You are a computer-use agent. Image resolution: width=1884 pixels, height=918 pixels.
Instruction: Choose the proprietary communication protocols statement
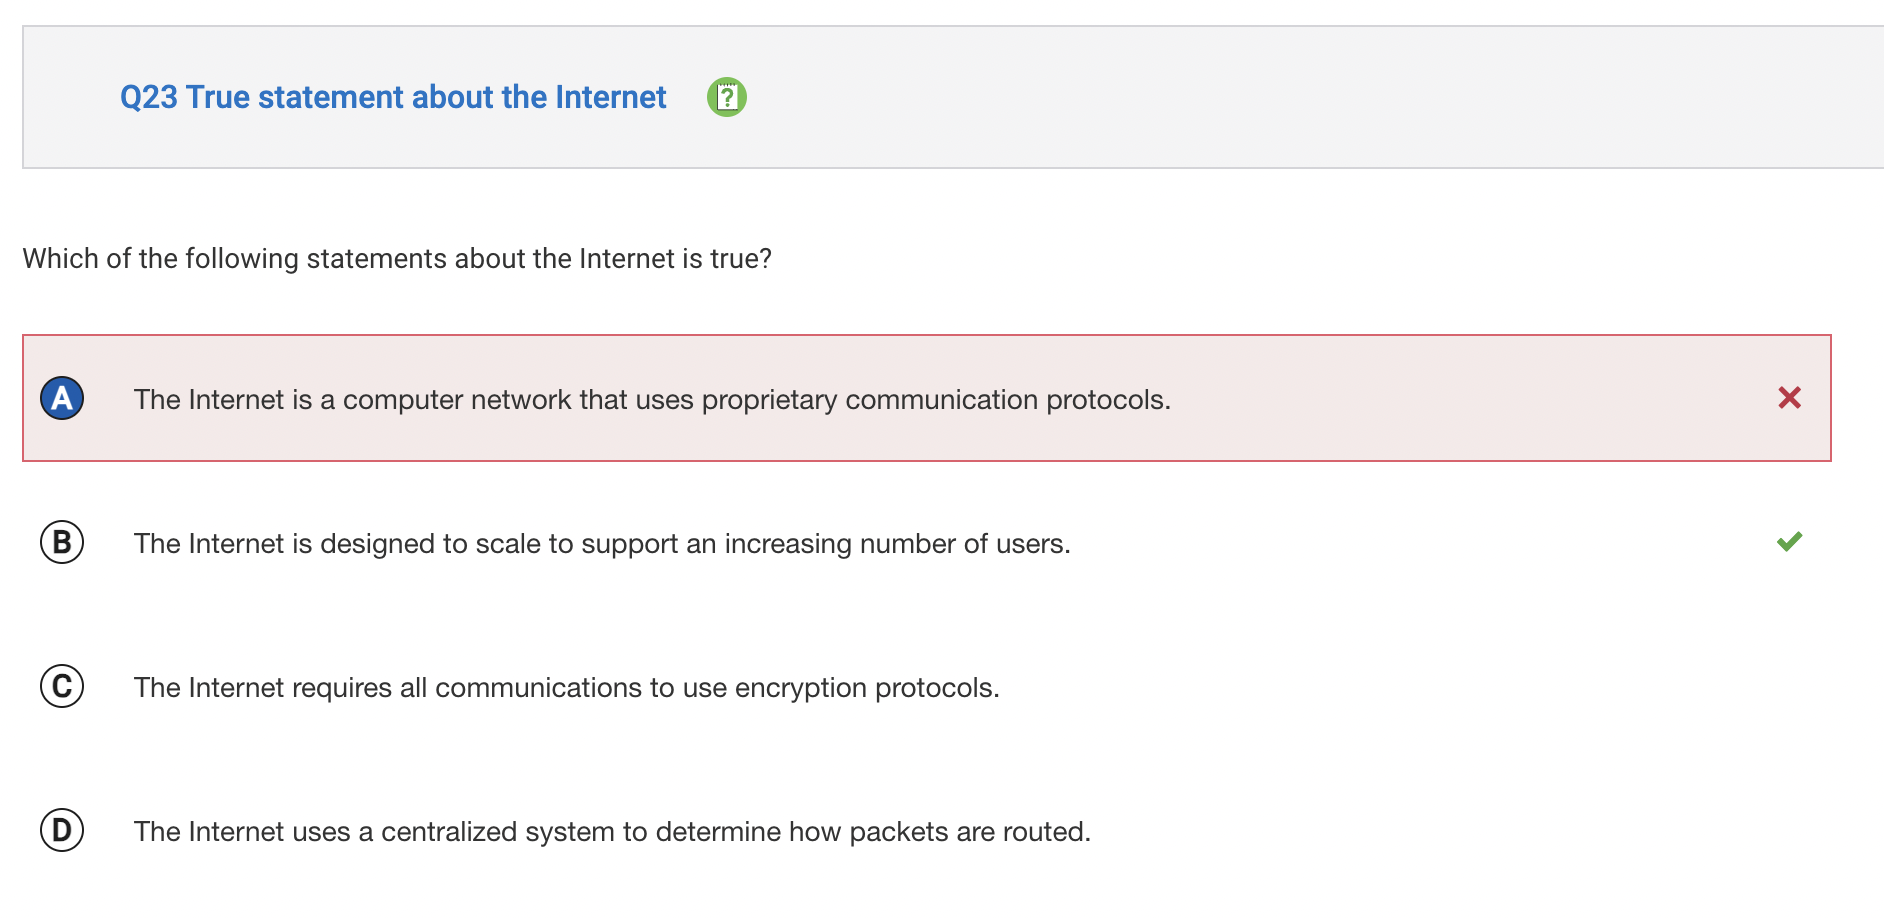[x=652, y=399]
